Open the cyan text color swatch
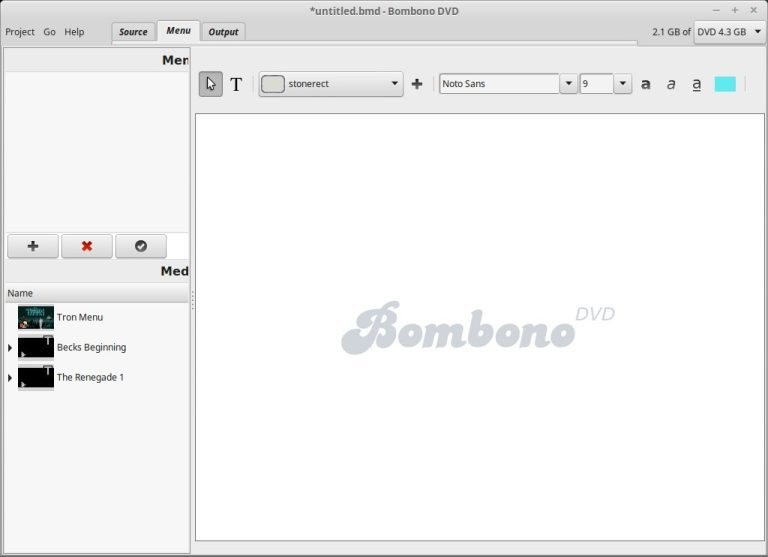The height and width of the screenshot is (557, 768). pyautogui.click(x=725, y=84)
